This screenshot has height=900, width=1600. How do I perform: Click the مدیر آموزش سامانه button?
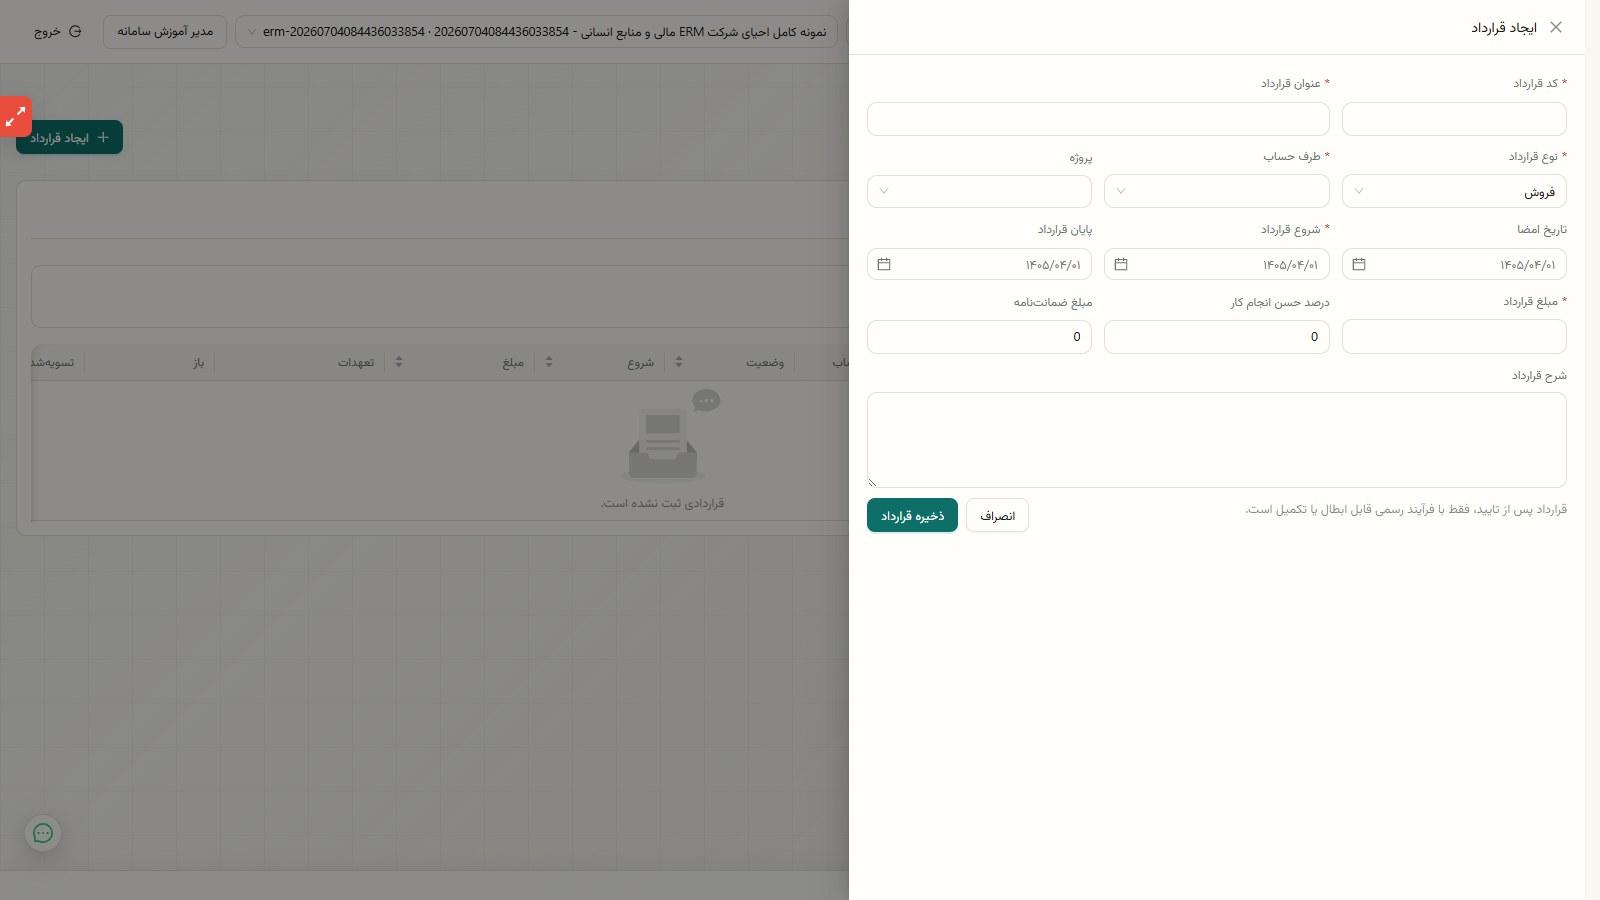[165, 31]
